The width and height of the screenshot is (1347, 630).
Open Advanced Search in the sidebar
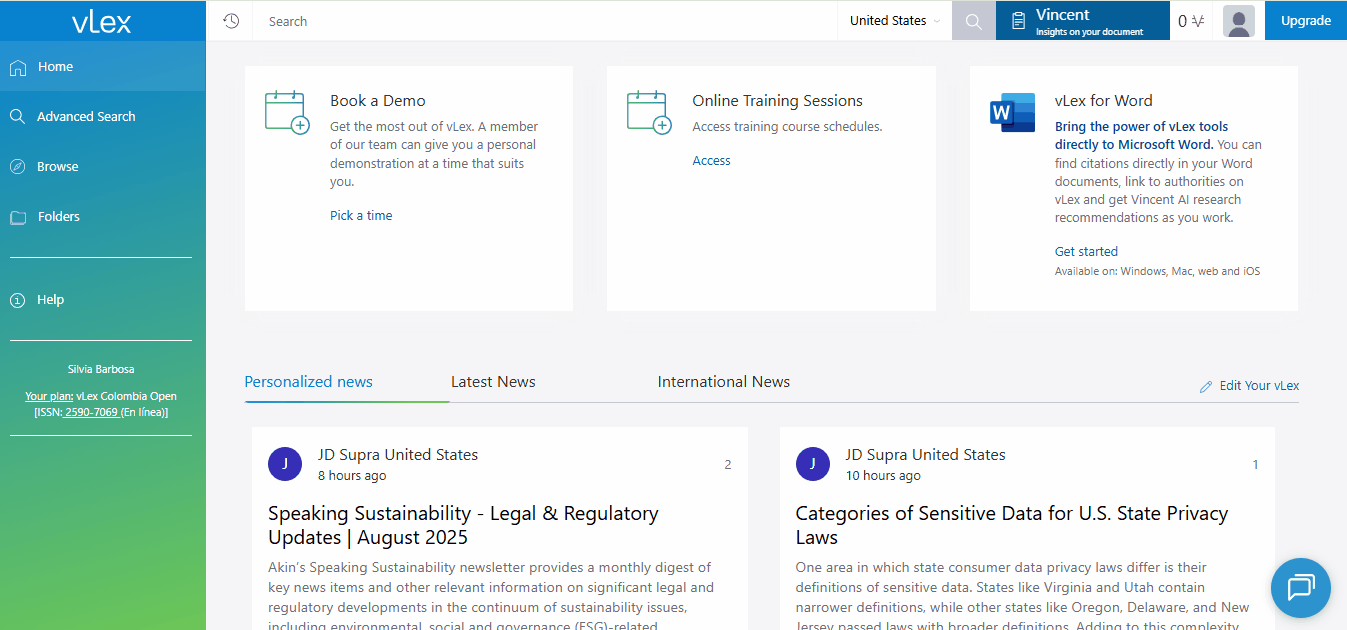tap(86, 117)
